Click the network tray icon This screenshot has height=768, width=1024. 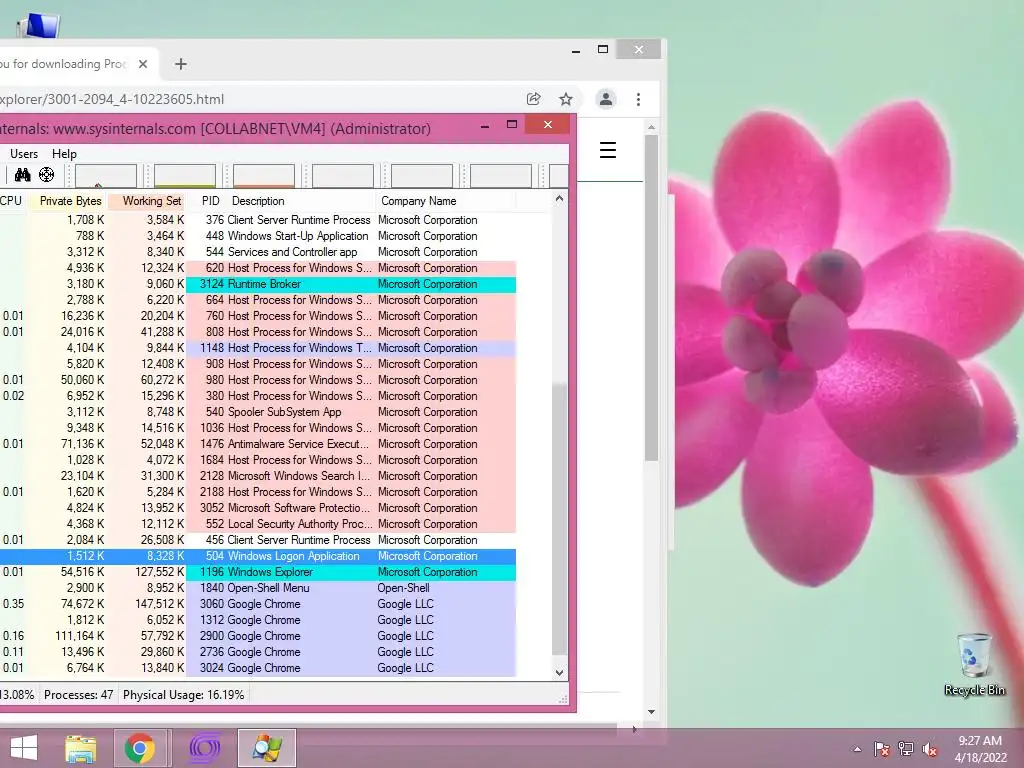click(x=906, y=749)
